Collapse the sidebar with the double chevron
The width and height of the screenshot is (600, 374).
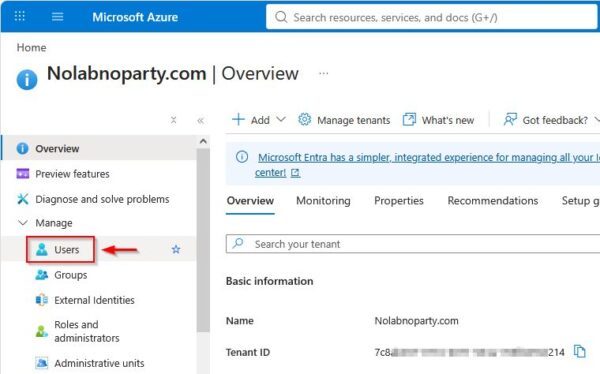coord(201,121)
